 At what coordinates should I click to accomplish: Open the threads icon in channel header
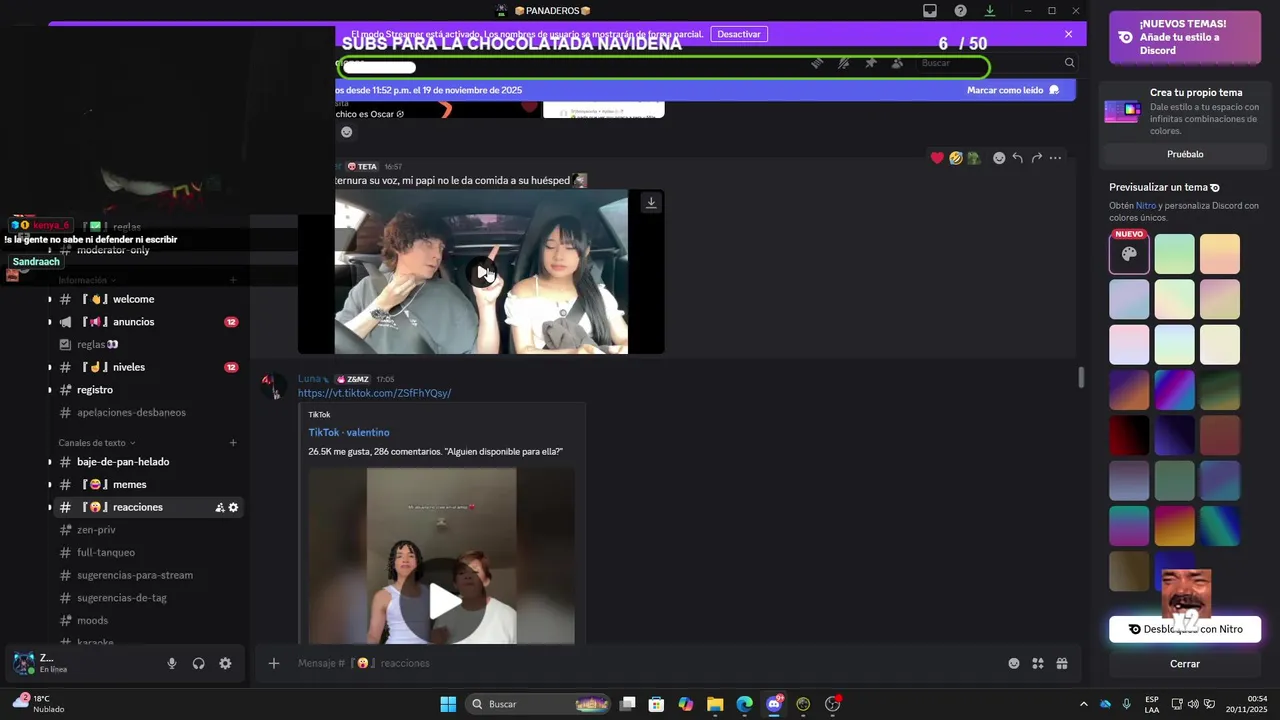click(x=817, y=63)
